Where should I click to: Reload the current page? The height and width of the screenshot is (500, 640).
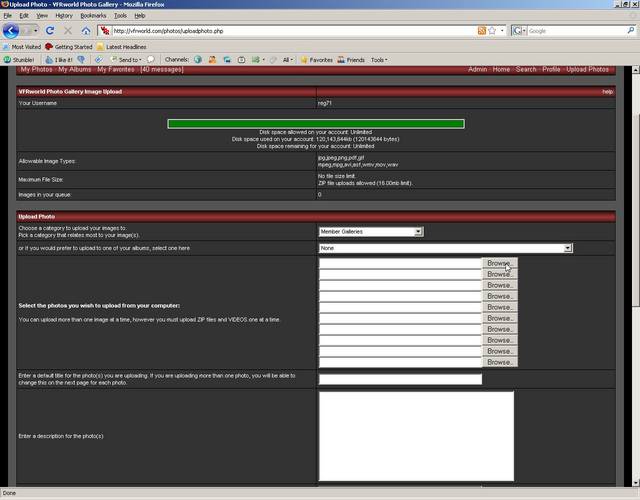coord(50,31)
